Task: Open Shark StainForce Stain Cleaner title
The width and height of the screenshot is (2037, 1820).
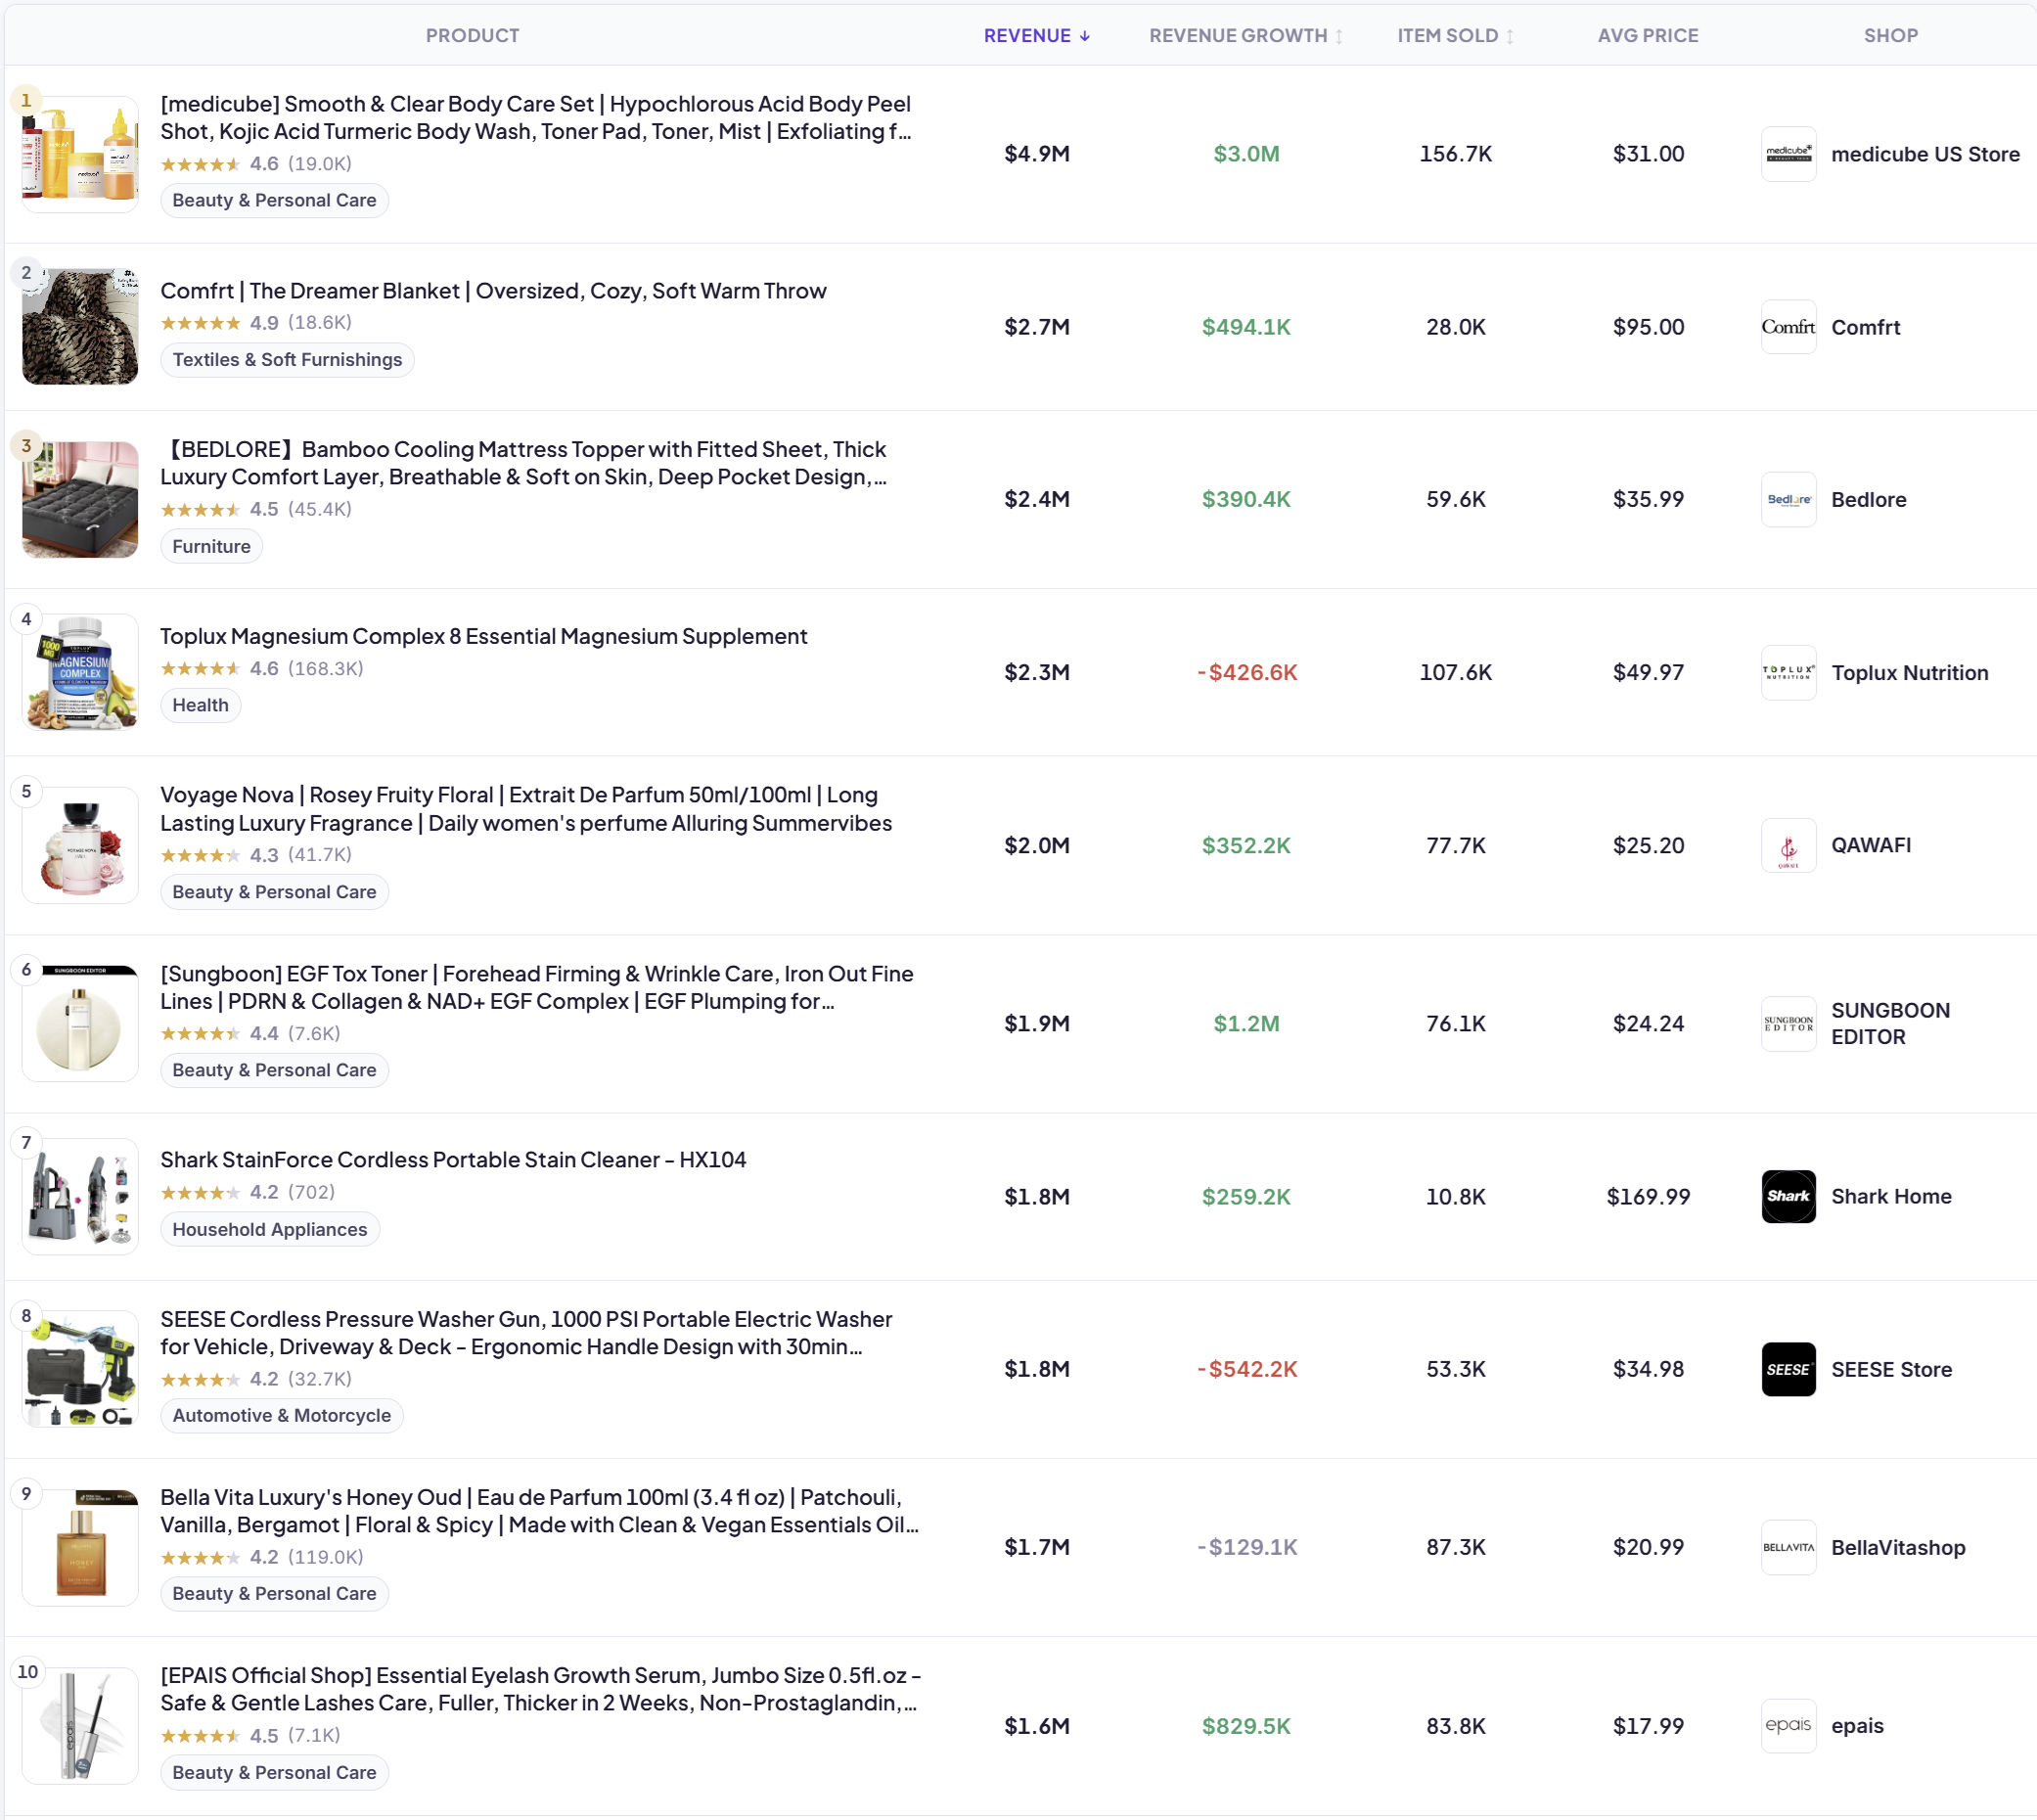Action: [x=453, y=1160]
